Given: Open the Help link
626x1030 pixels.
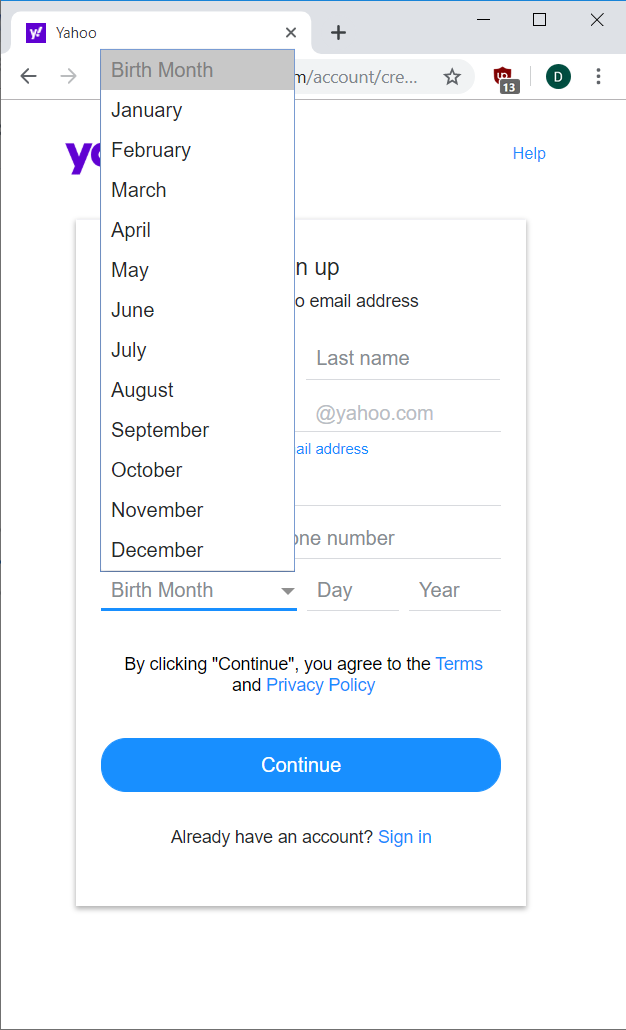Looking at the screenshot, I should pos(529,153).
